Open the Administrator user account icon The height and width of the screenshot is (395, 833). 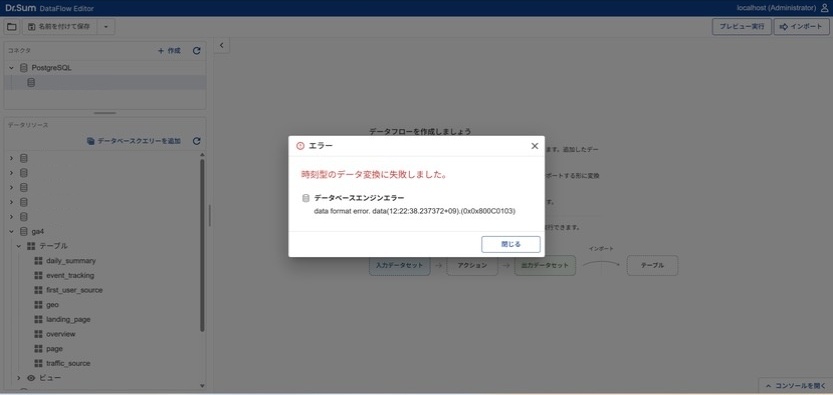[824, 8]
